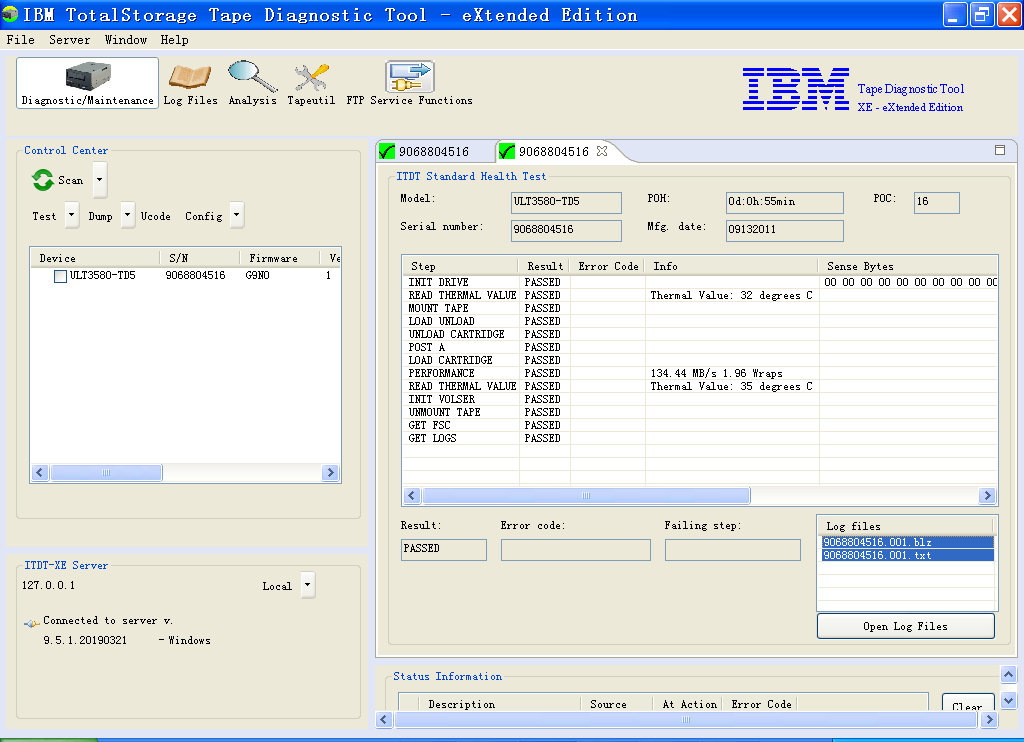Click the right-side scroll-down arrow
The height and width of the screenshot is (742, 1024).
(1008, 701)
